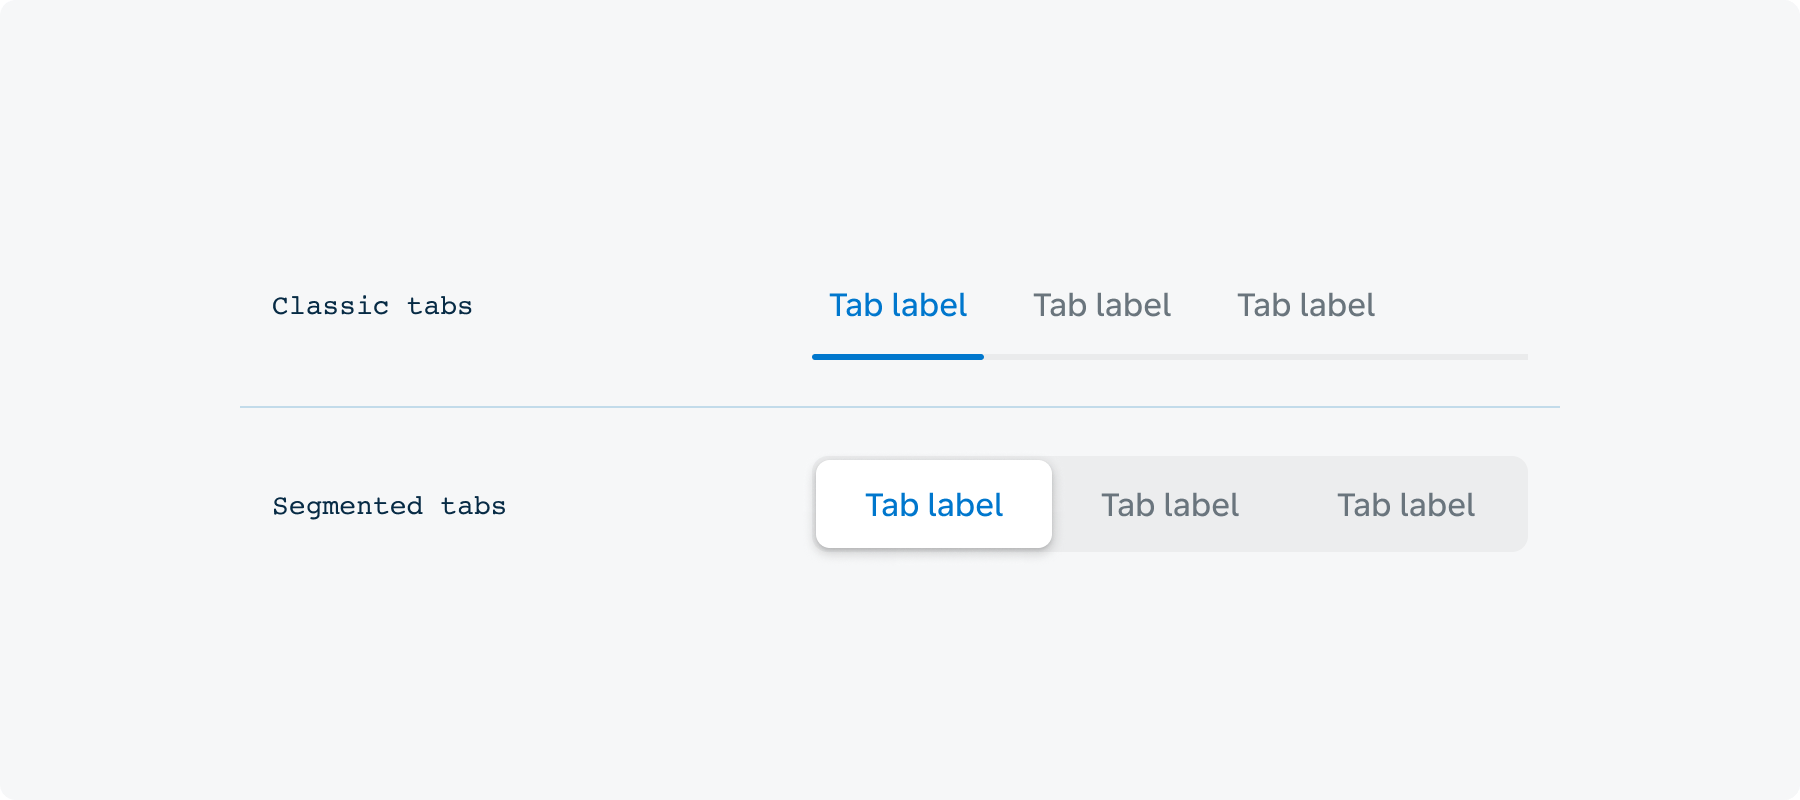Screen dimensions: 1800x800
Task: Click the blue highlighted tab label in Classic tabs
Action: [897, 306]
